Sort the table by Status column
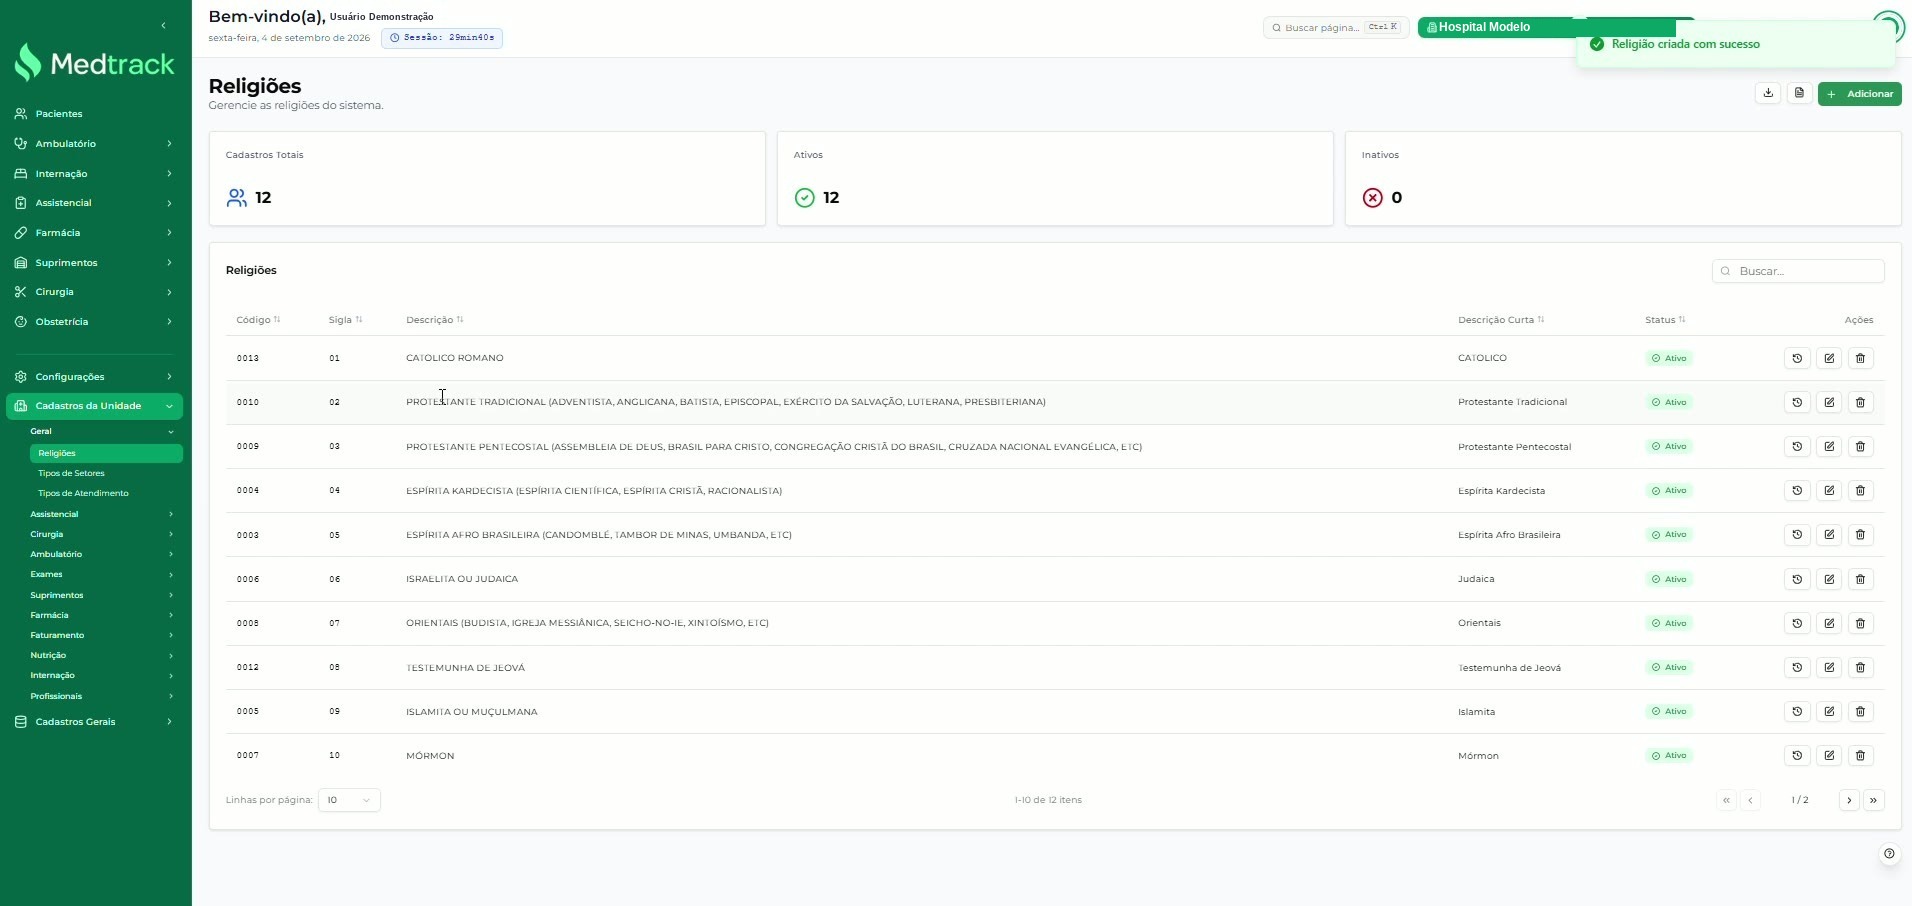This screenshot has width=1912, height=906. tap(1665, 320)
